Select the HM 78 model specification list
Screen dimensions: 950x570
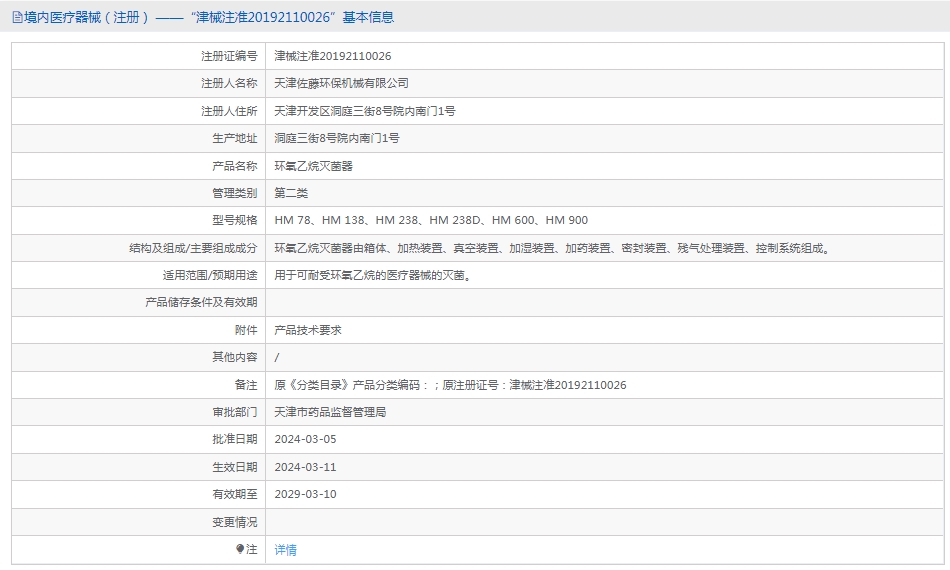[x=430, y=220]
